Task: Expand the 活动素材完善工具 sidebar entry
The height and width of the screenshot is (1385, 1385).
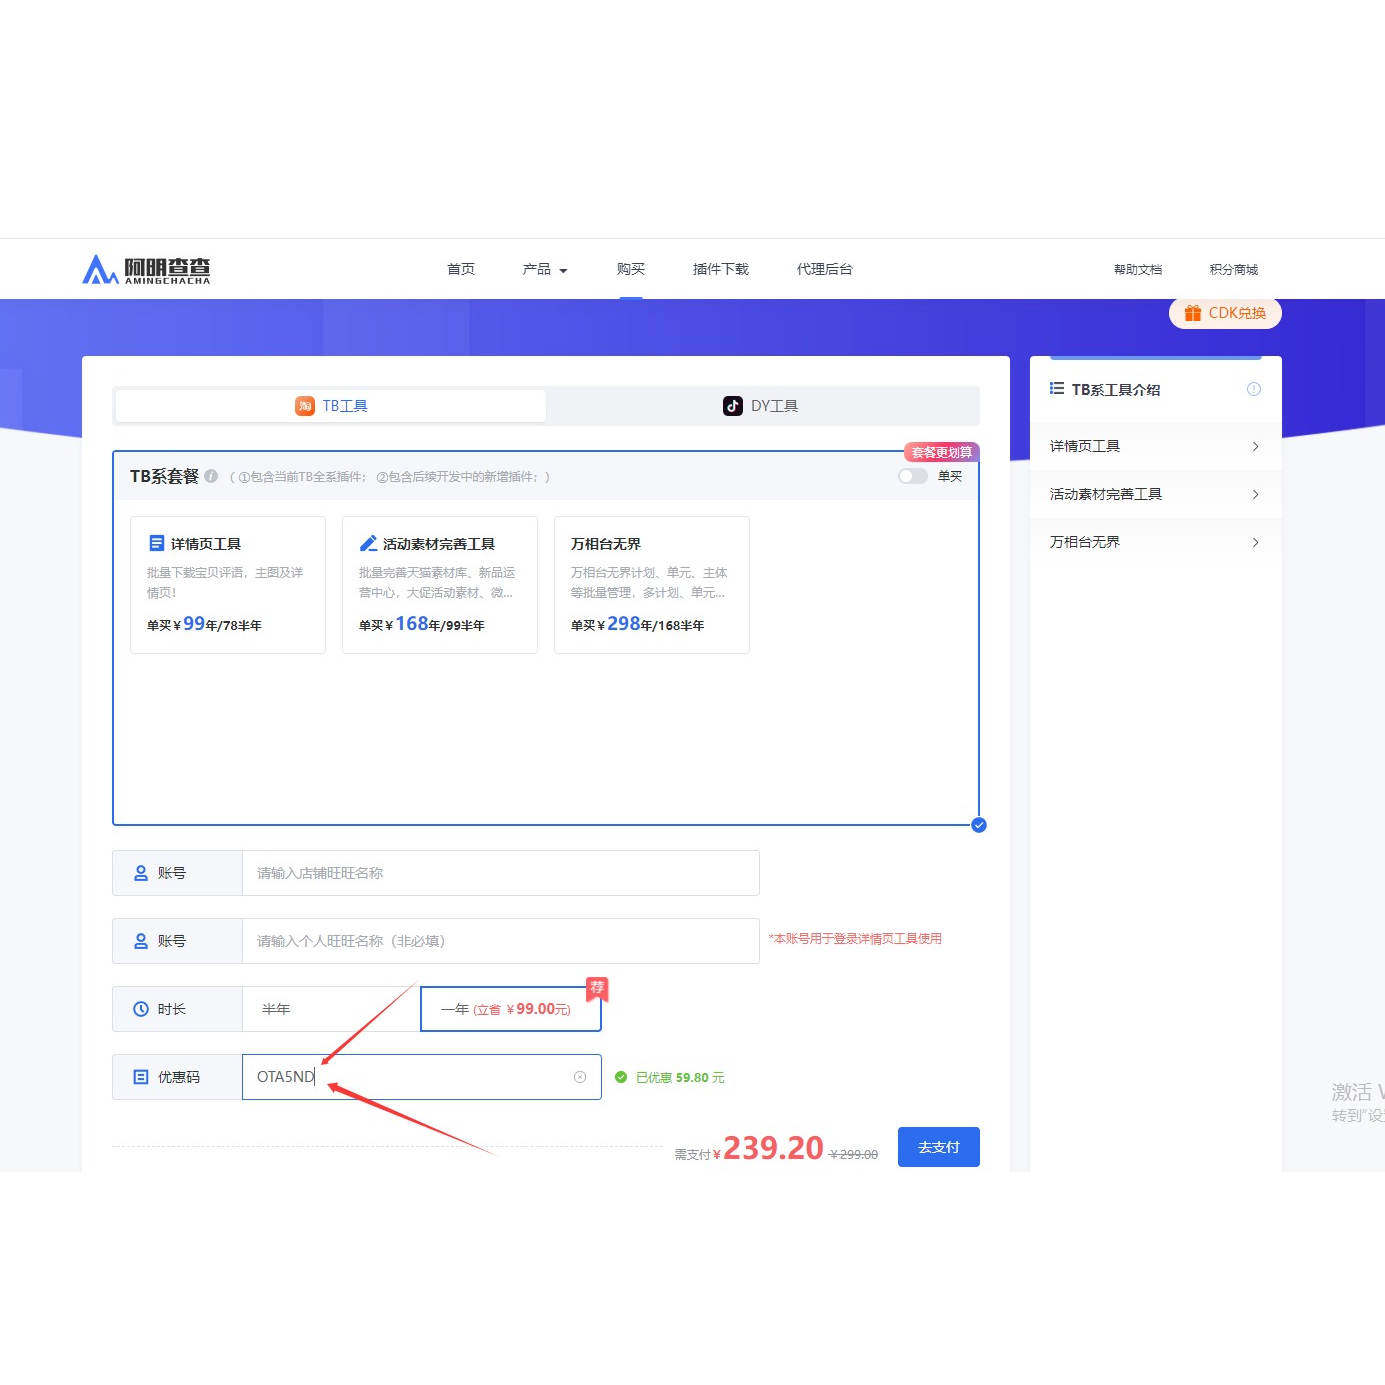Action: pos(1155,494)
